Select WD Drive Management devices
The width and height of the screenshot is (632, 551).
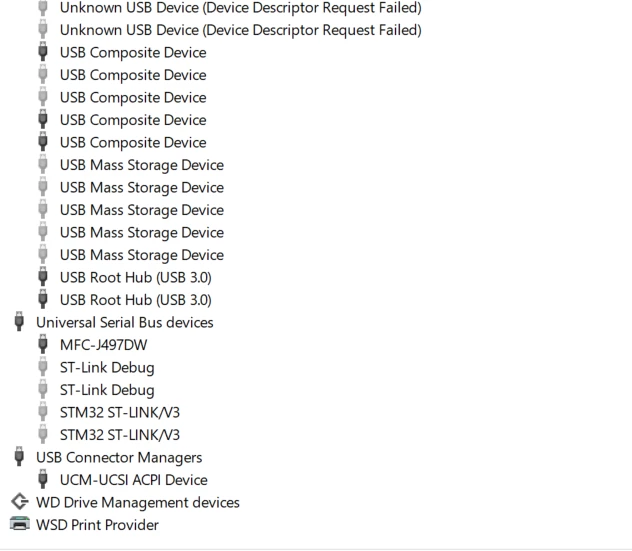tap(138, 503)
